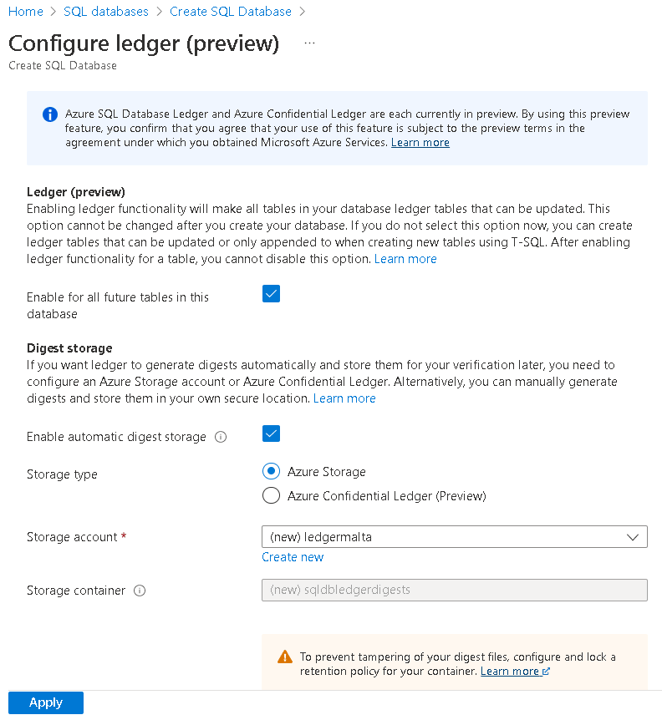
Task: Click the orange warning triangle icon
Action: pyautogui.click(x=285, y=657)
